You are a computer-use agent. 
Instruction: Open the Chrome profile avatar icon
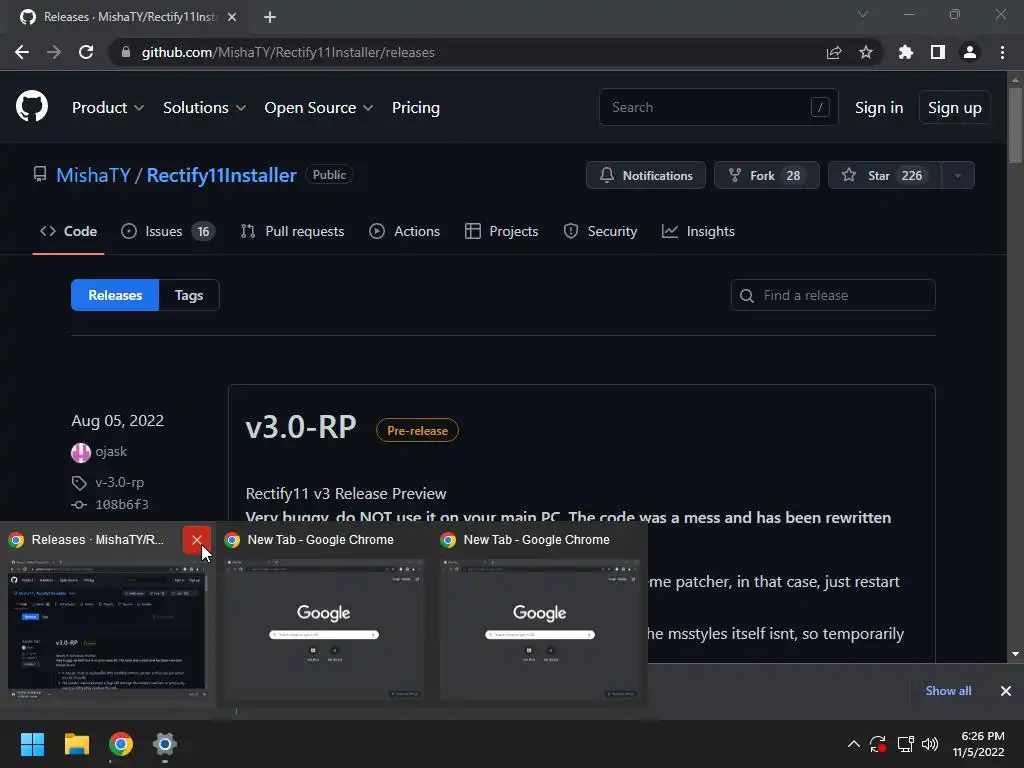tap(970, 52)
